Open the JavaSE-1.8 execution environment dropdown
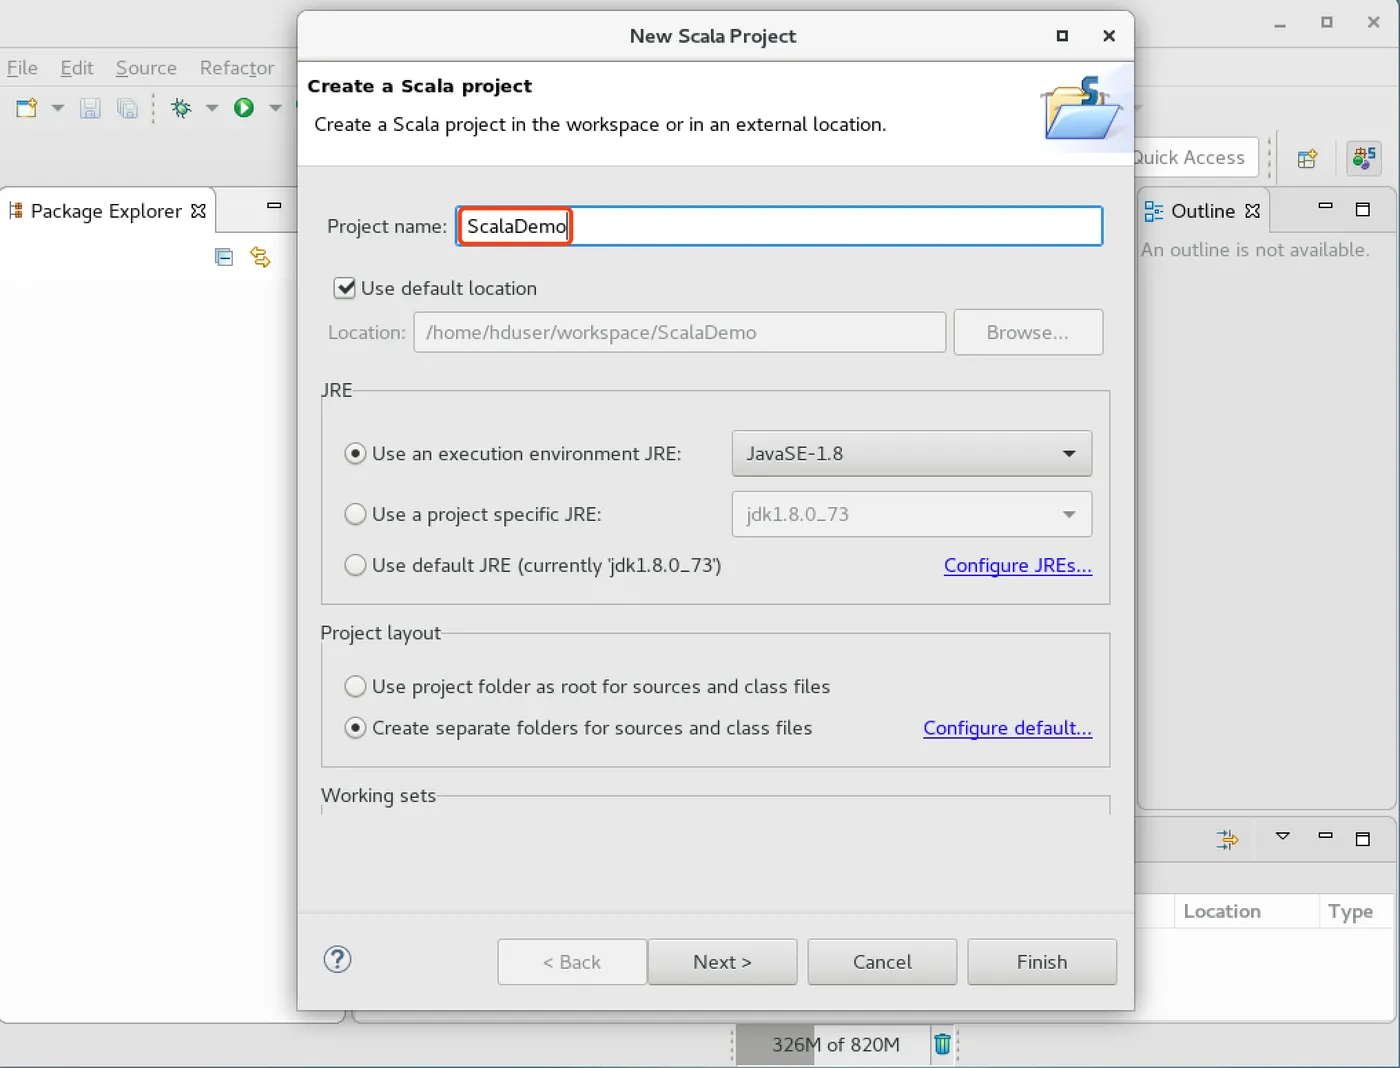Image resolution: width=1400 pixels, height=1068 pixels. (912, 454)
